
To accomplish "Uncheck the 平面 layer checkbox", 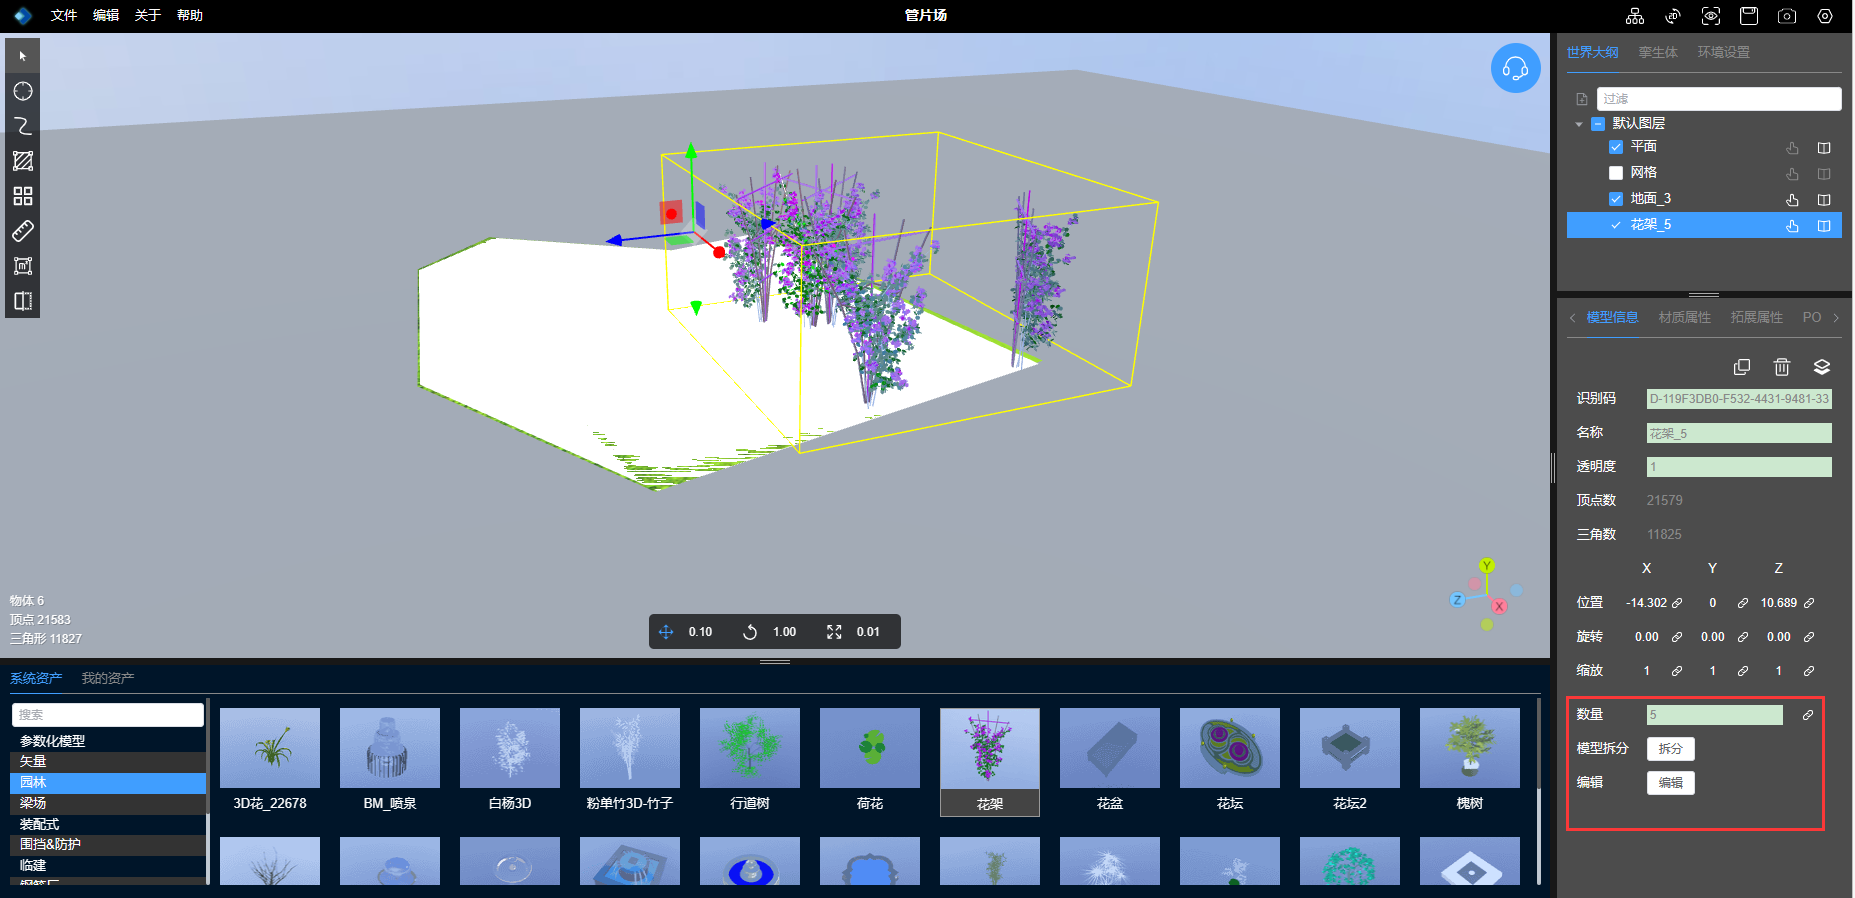I will click(x=1615, y=147).
